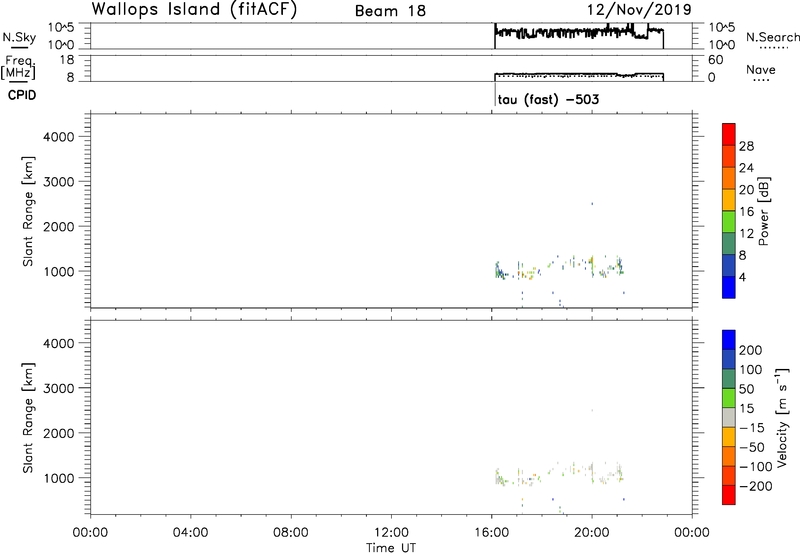Click the 'Slant Range [km]' label of the power panel
The width and height of the screenshot is (800, 554).
point(28,211)
